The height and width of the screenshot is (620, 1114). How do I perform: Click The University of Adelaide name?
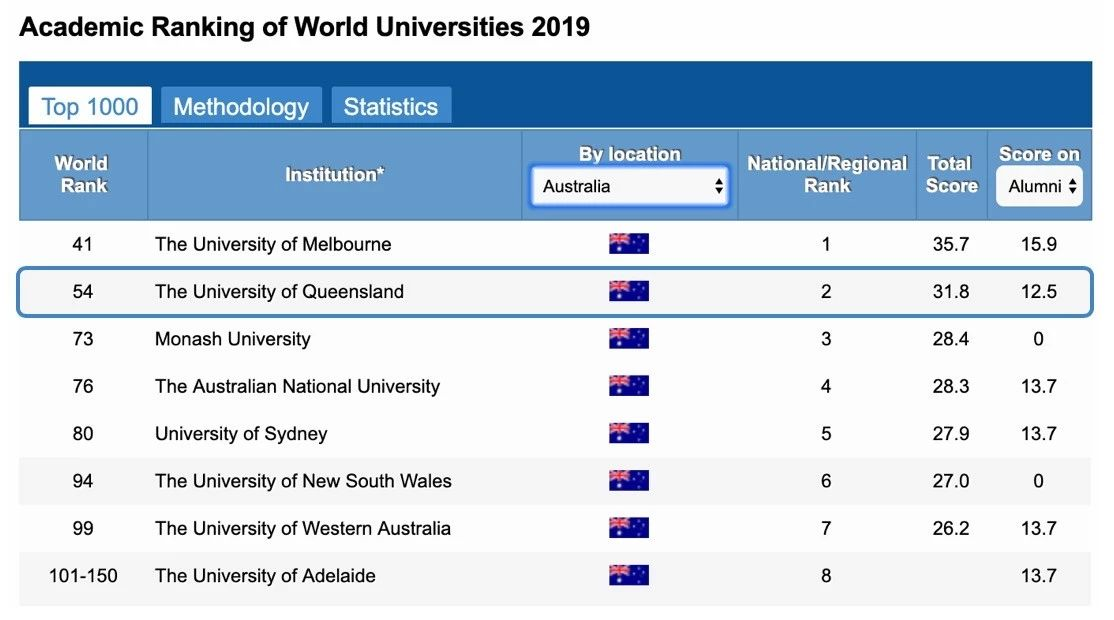265,575
